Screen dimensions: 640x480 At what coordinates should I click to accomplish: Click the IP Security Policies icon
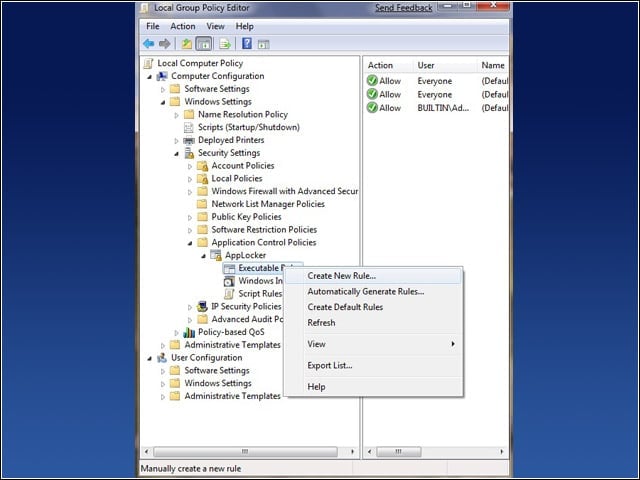[x=202, y=307]
